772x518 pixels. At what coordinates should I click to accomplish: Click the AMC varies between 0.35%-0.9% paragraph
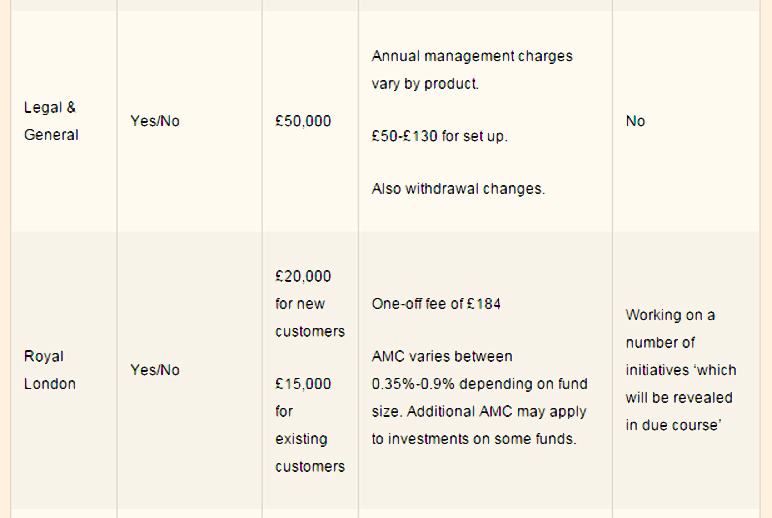coord(480,397)
